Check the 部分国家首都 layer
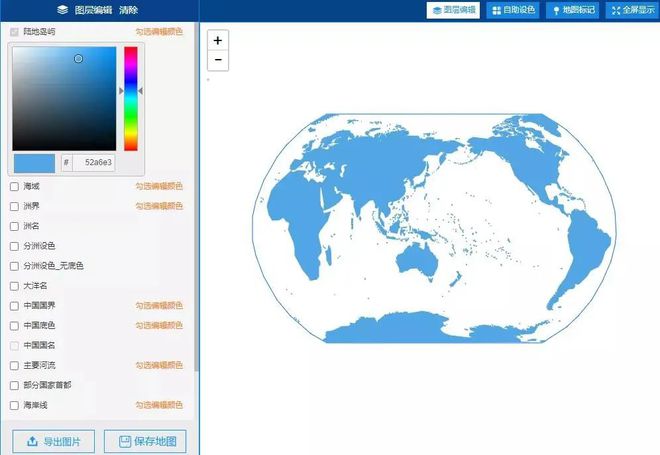The height and width of the screenshot is (455, 660). [14, 386]
